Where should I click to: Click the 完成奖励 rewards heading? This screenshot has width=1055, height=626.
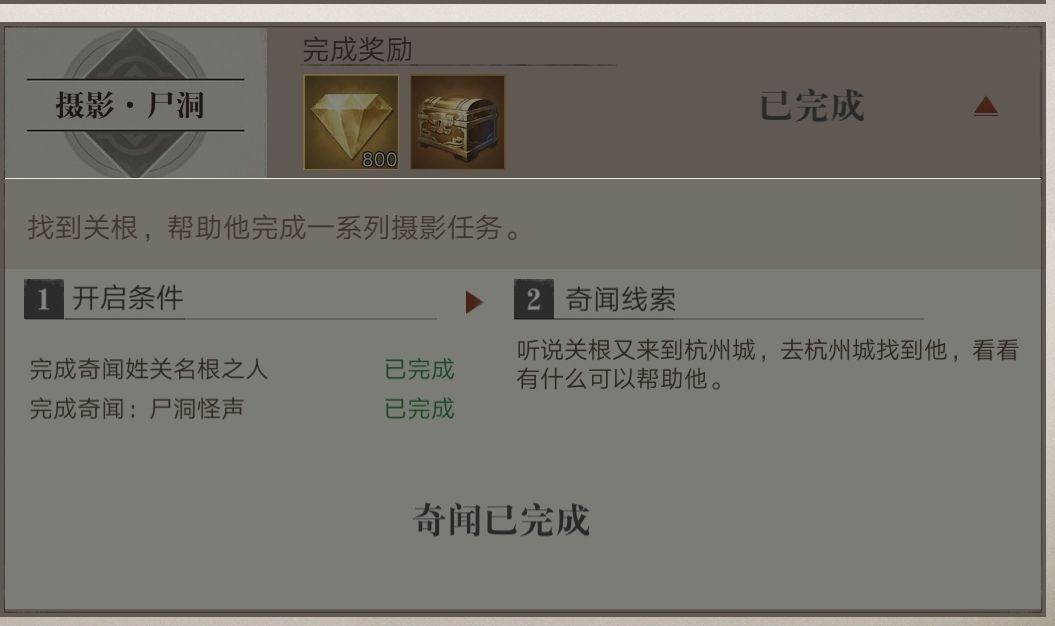(357, 49)
